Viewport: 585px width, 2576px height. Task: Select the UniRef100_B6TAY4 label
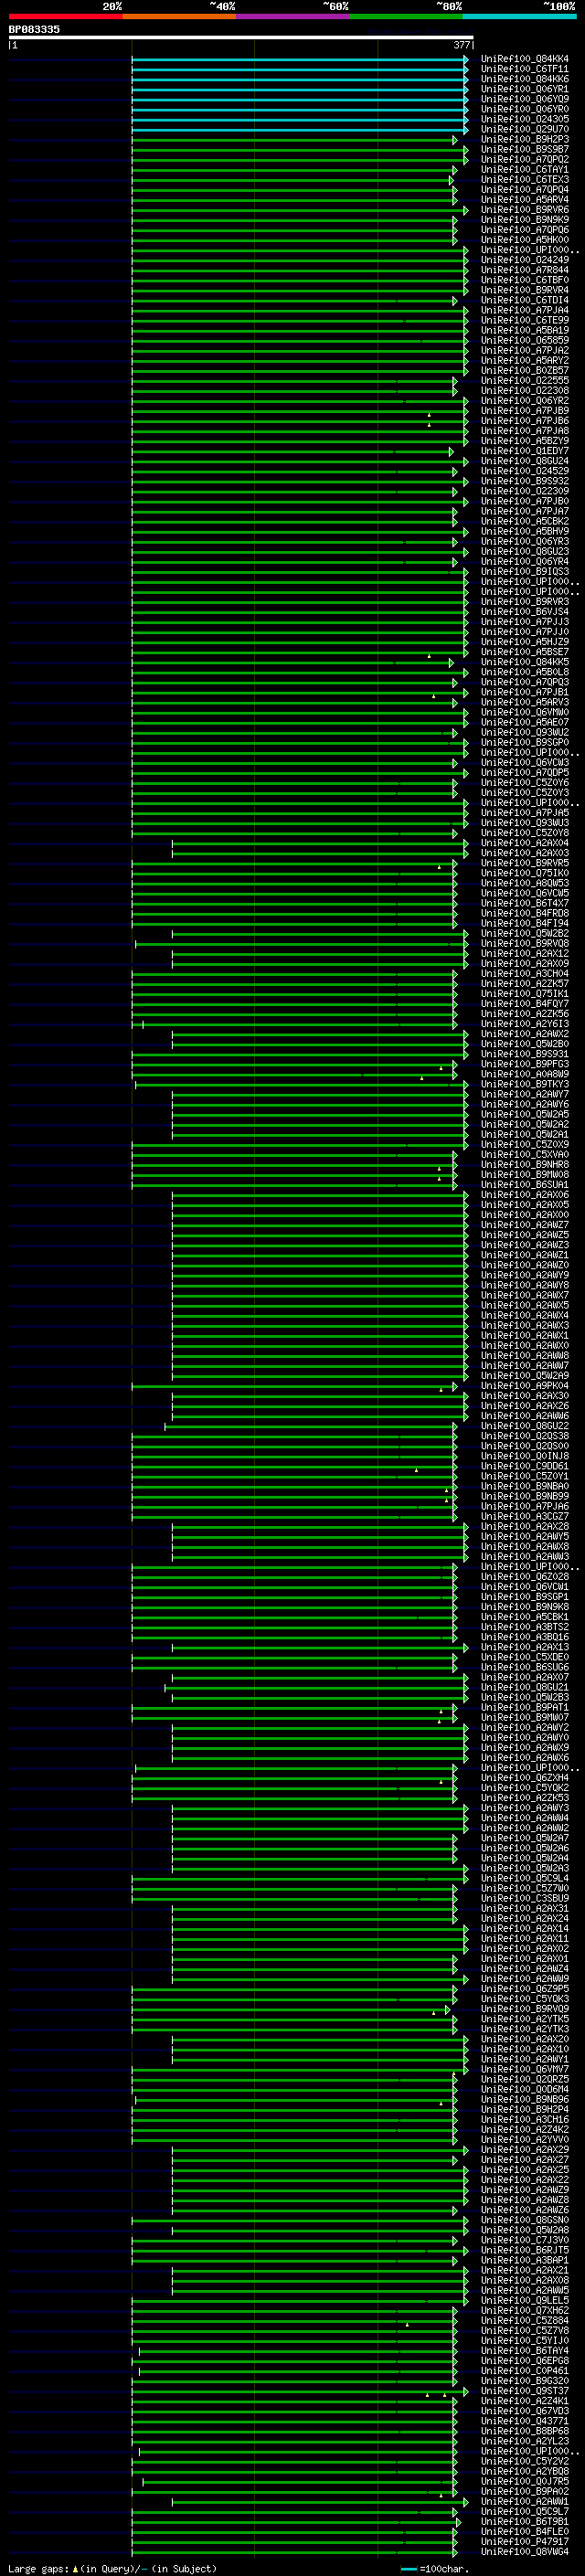click(524, 2350)
